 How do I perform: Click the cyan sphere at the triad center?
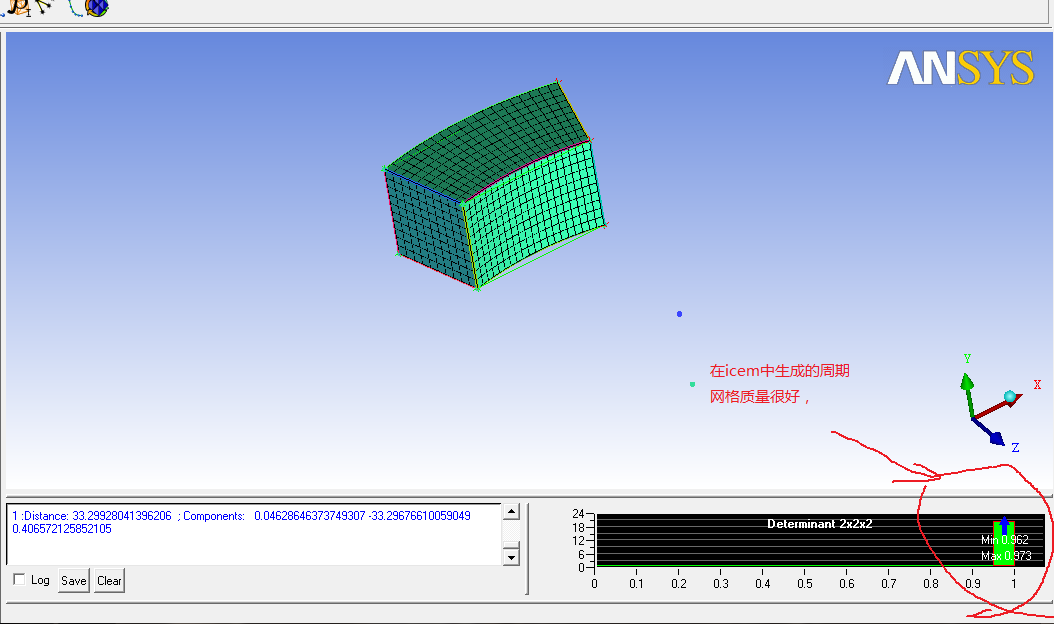[x=1010, y=397]
